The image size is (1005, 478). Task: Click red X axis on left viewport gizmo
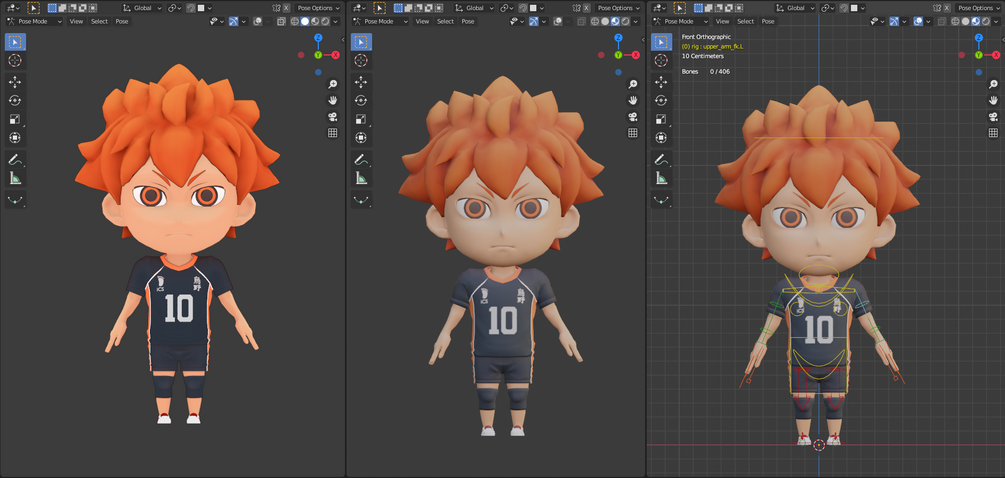coord(335,55)
